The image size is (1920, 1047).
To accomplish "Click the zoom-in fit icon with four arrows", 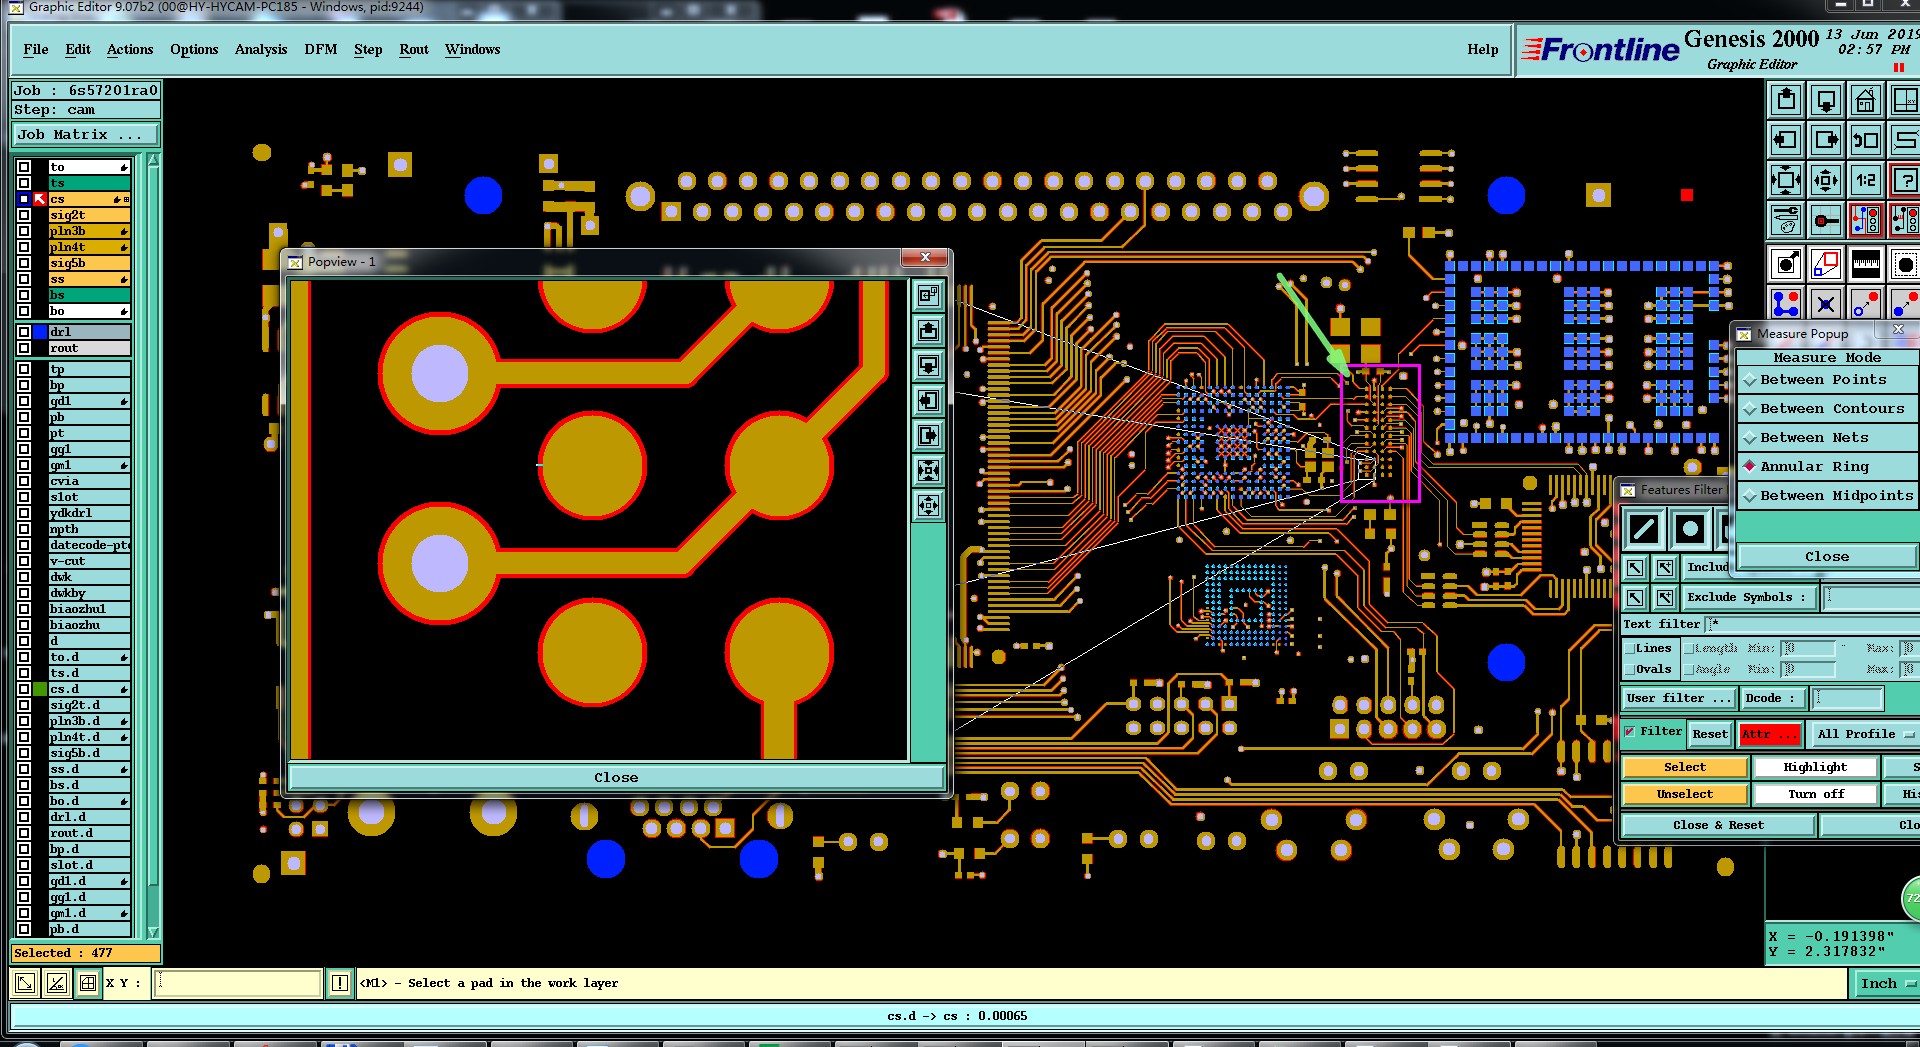I will (x=1786, y=180).
